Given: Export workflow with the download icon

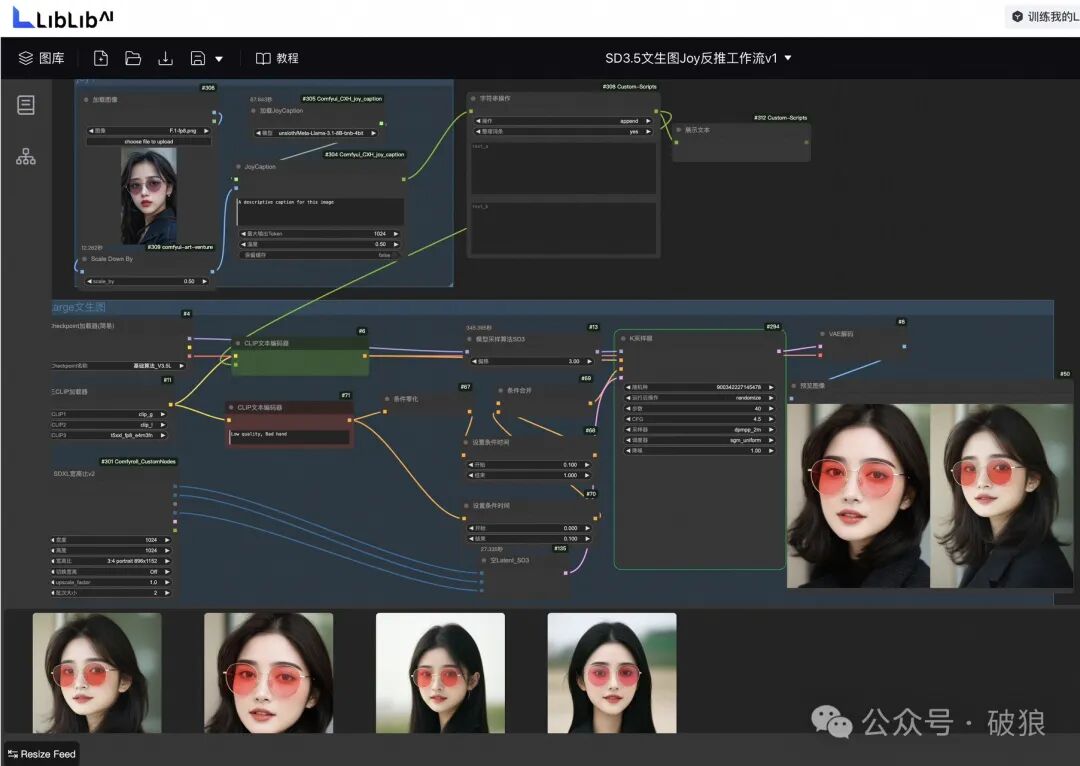Looking at the screenshot, I should [x=165, y=58].
